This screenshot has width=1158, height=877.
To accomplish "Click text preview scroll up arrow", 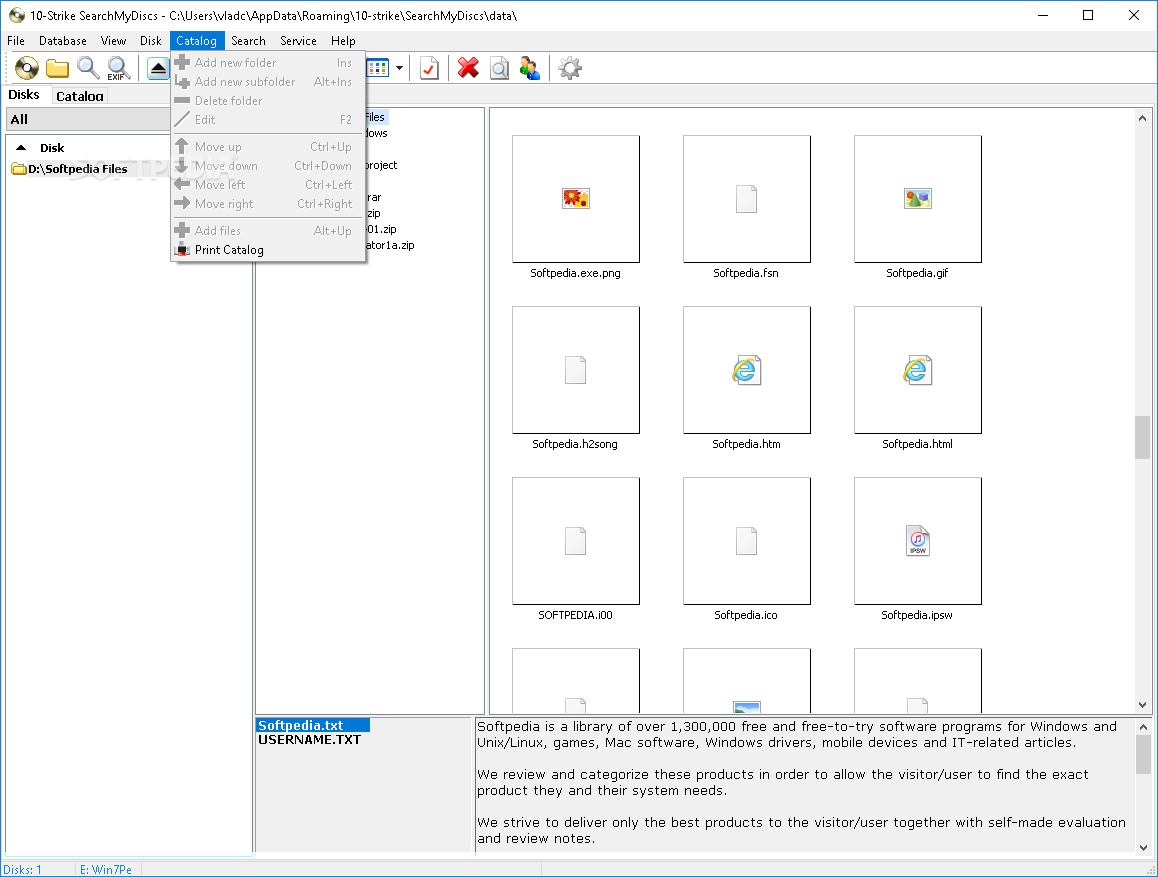I will (x=1142, y=727).
